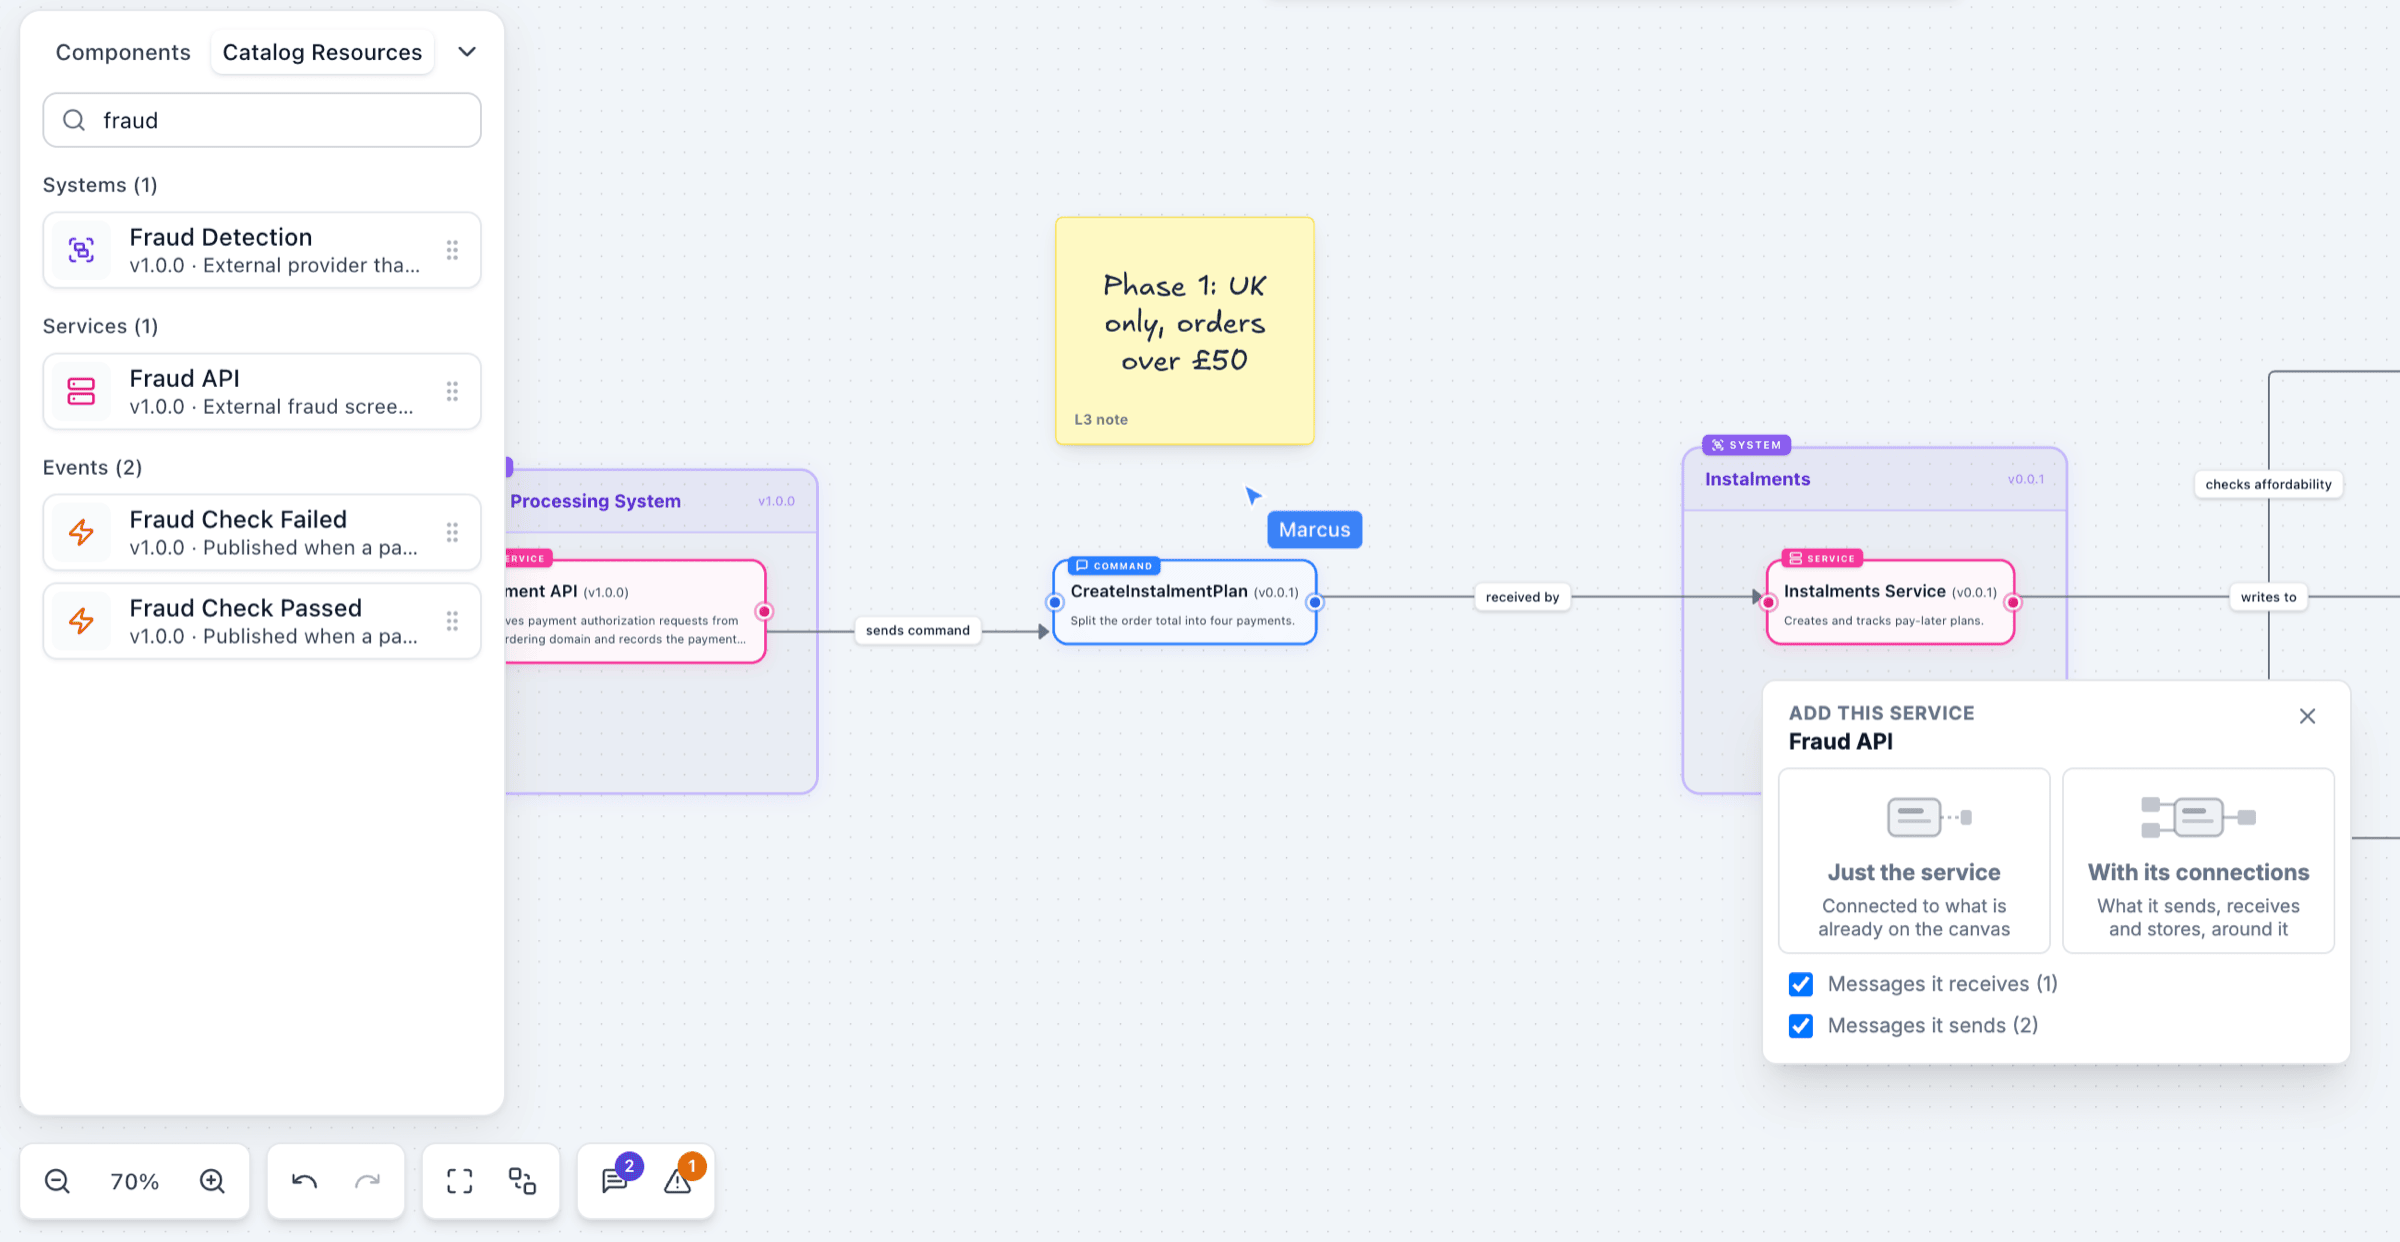Click the received by edge label
Viewport: 2400px width, 1242px height.
tap(1522, 597)
